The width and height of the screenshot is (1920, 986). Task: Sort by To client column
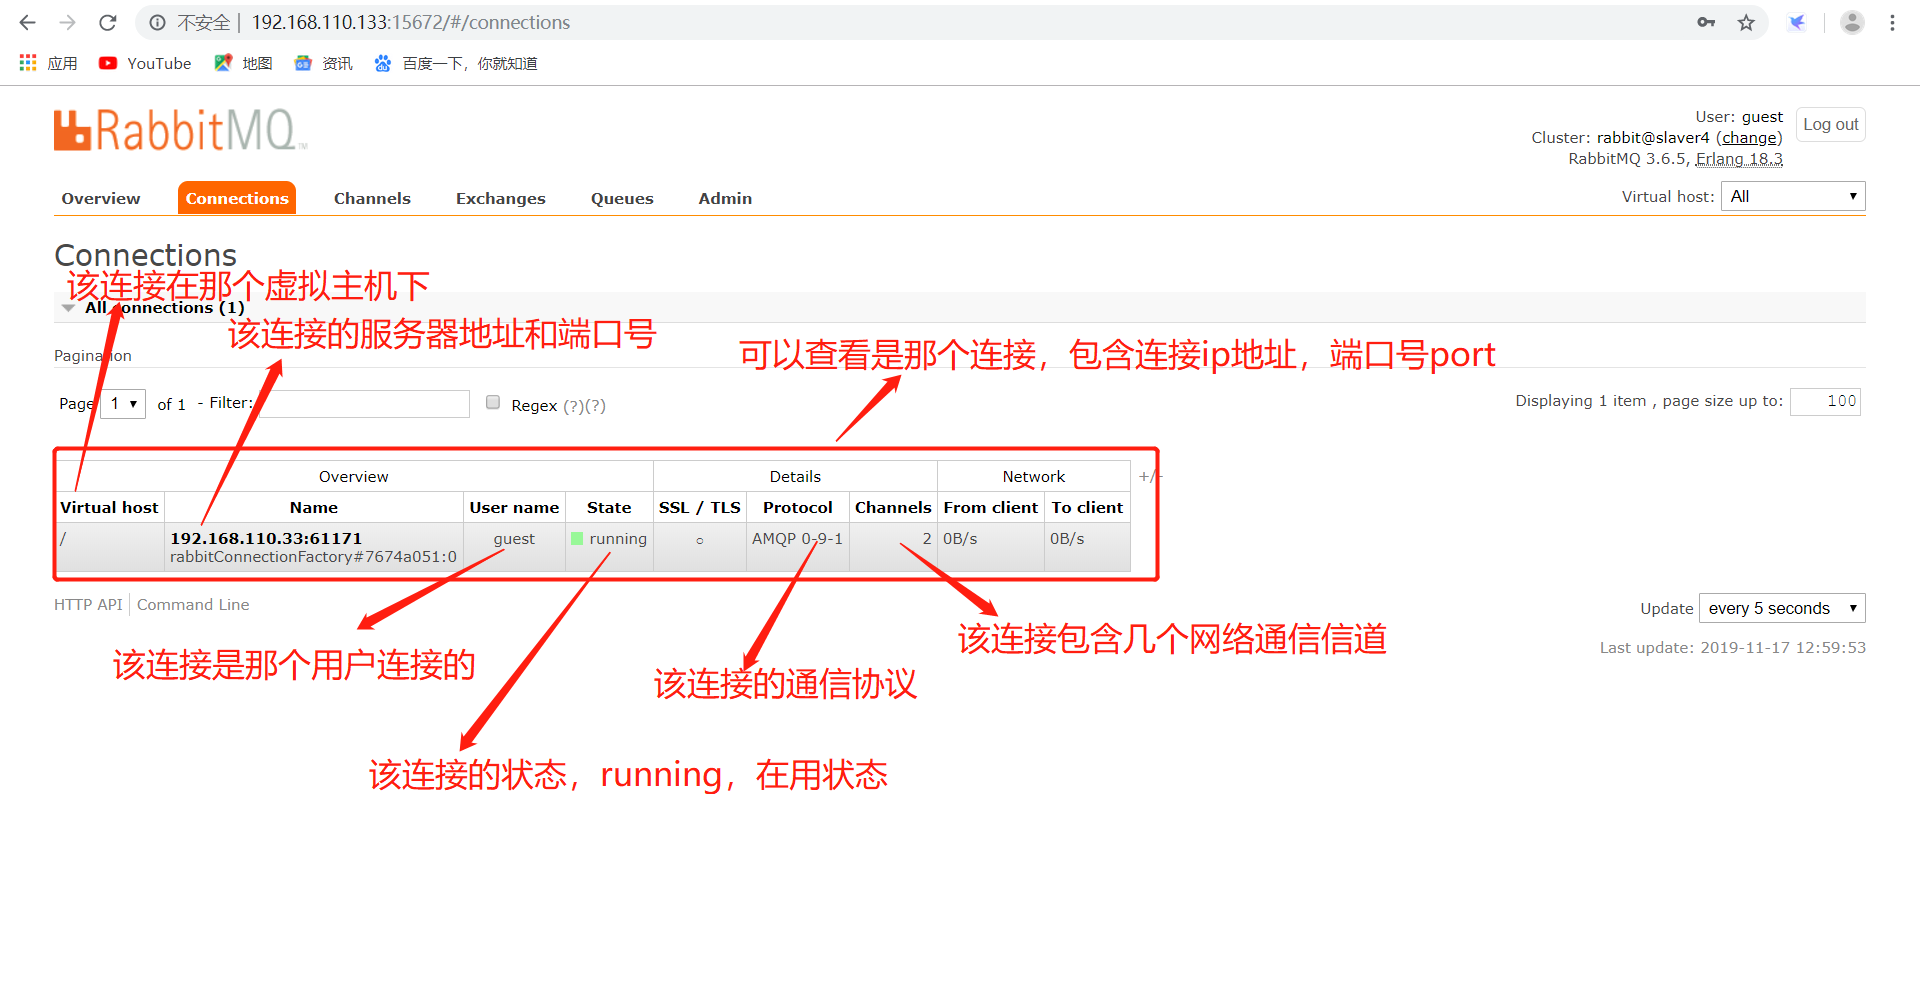tap(1087, 507)
